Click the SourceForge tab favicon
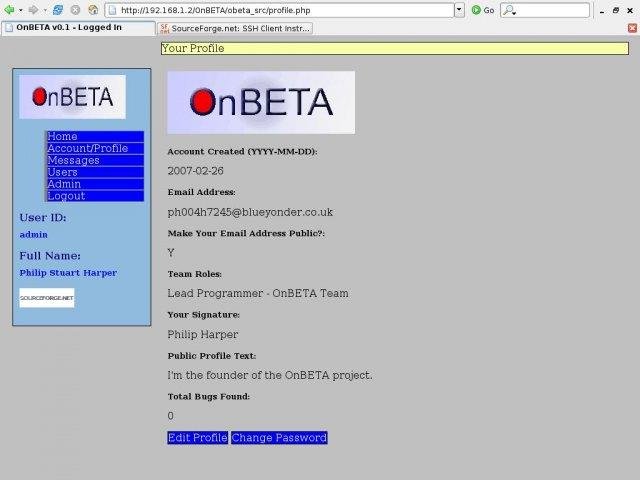This screenshot has height=480, width=640. coord(164,28)
